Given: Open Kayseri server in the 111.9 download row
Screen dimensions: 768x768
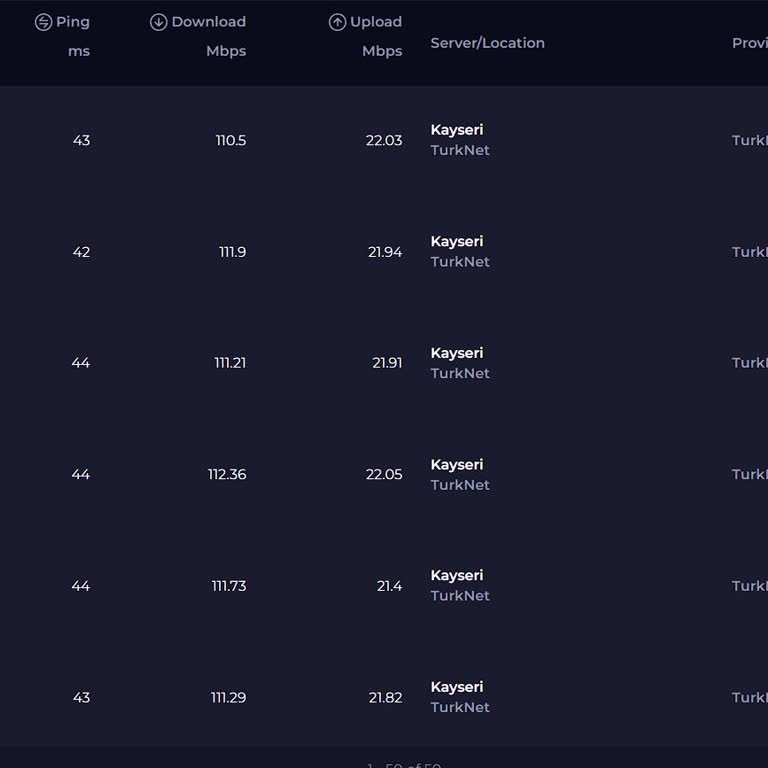Looking at the screenshot, I should (457, 242).
